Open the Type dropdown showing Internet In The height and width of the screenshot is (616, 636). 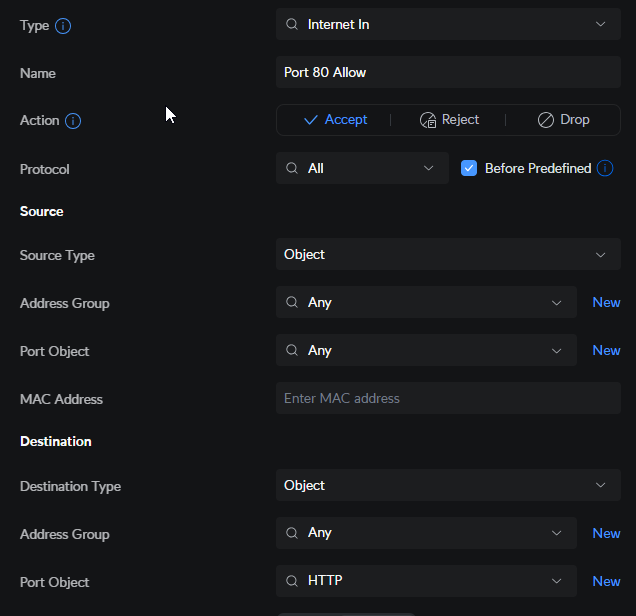pyautogui.click(x=448, y=24)
